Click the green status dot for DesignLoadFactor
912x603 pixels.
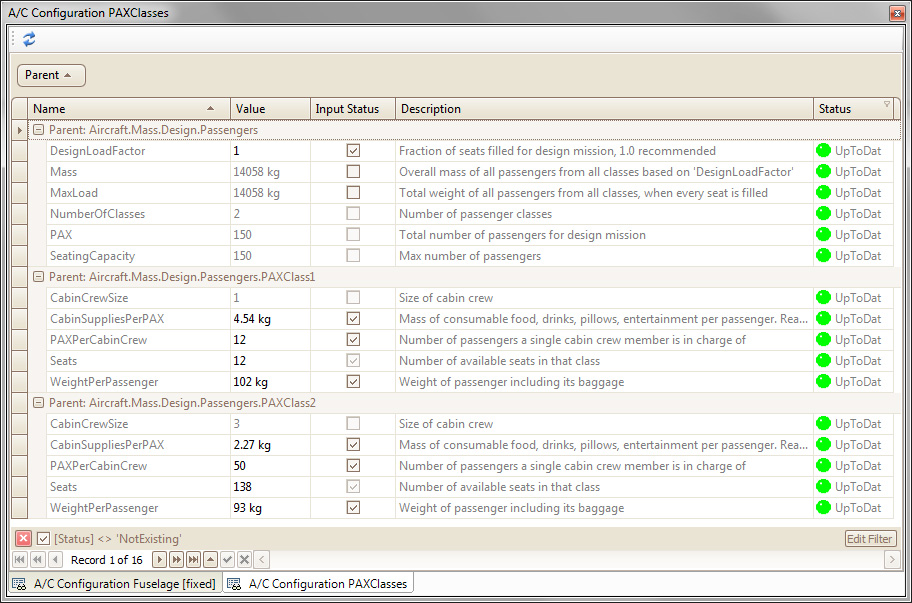(823, 151)
